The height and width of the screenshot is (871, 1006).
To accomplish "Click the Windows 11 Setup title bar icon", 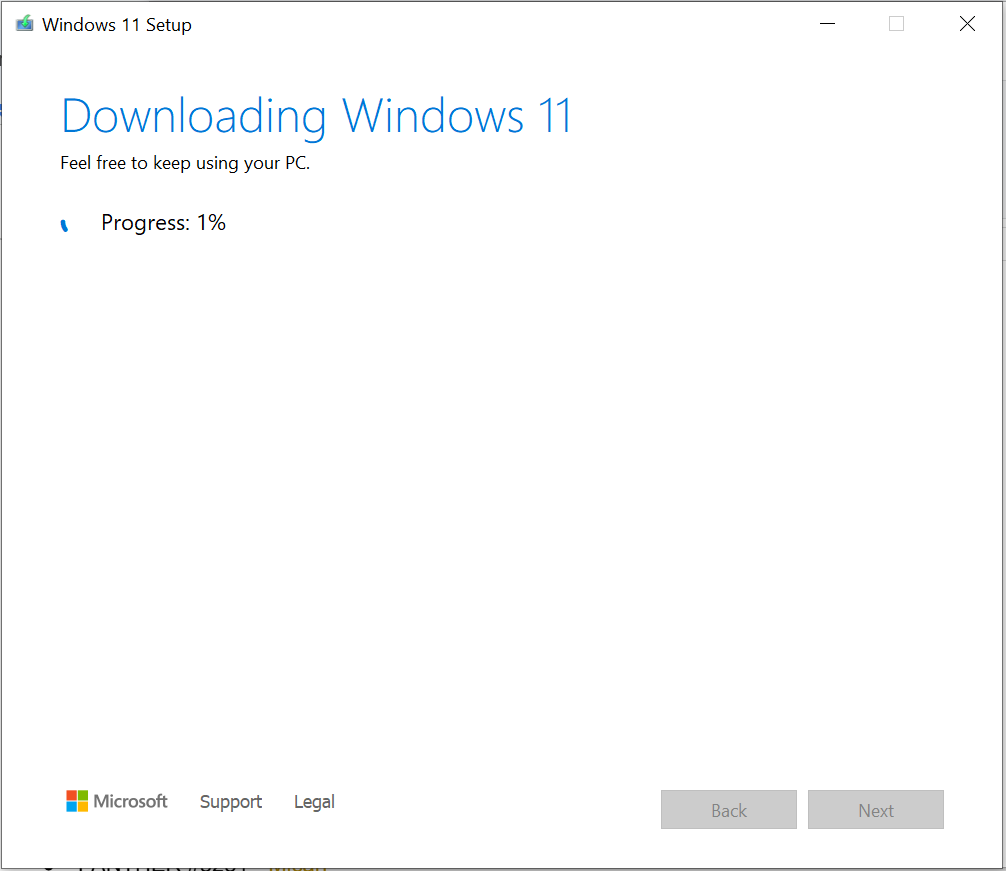I will pyautogui.click(x=25, y=24).
